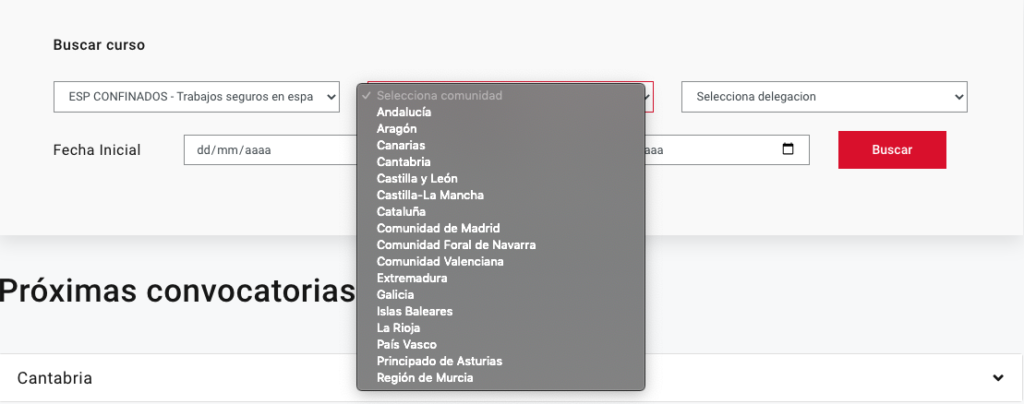Image resolution: width=1024 pixels, height=404 pixels.
Task: Select Galicia in the dropdown
Action: click(395, 295)
